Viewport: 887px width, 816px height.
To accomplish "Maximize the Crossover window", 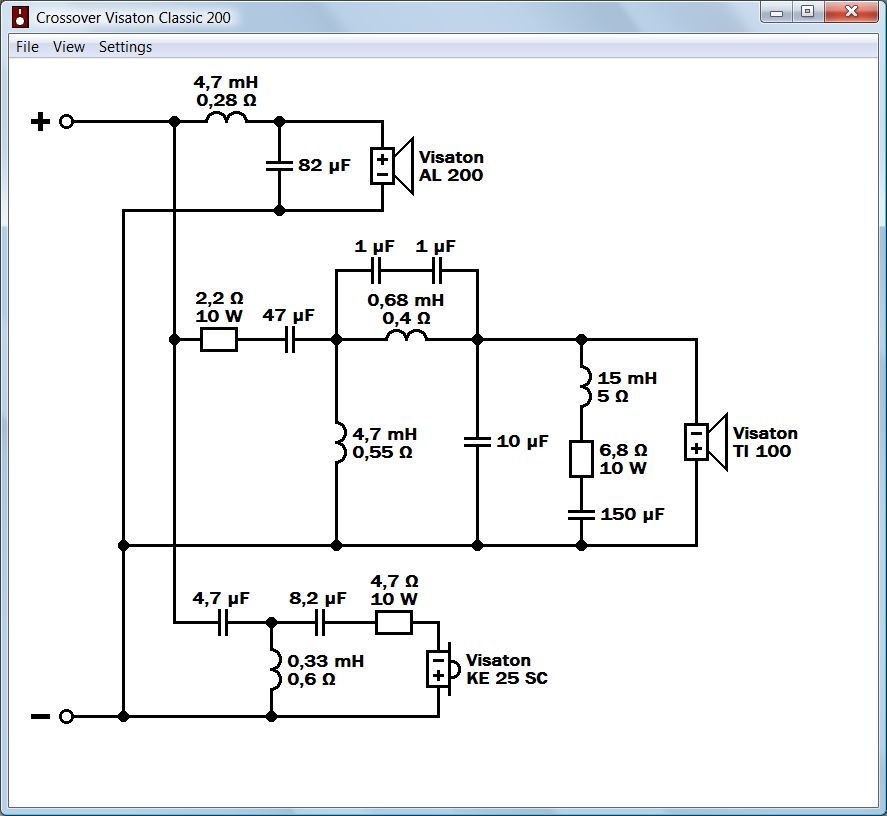I will pos(808,12).
